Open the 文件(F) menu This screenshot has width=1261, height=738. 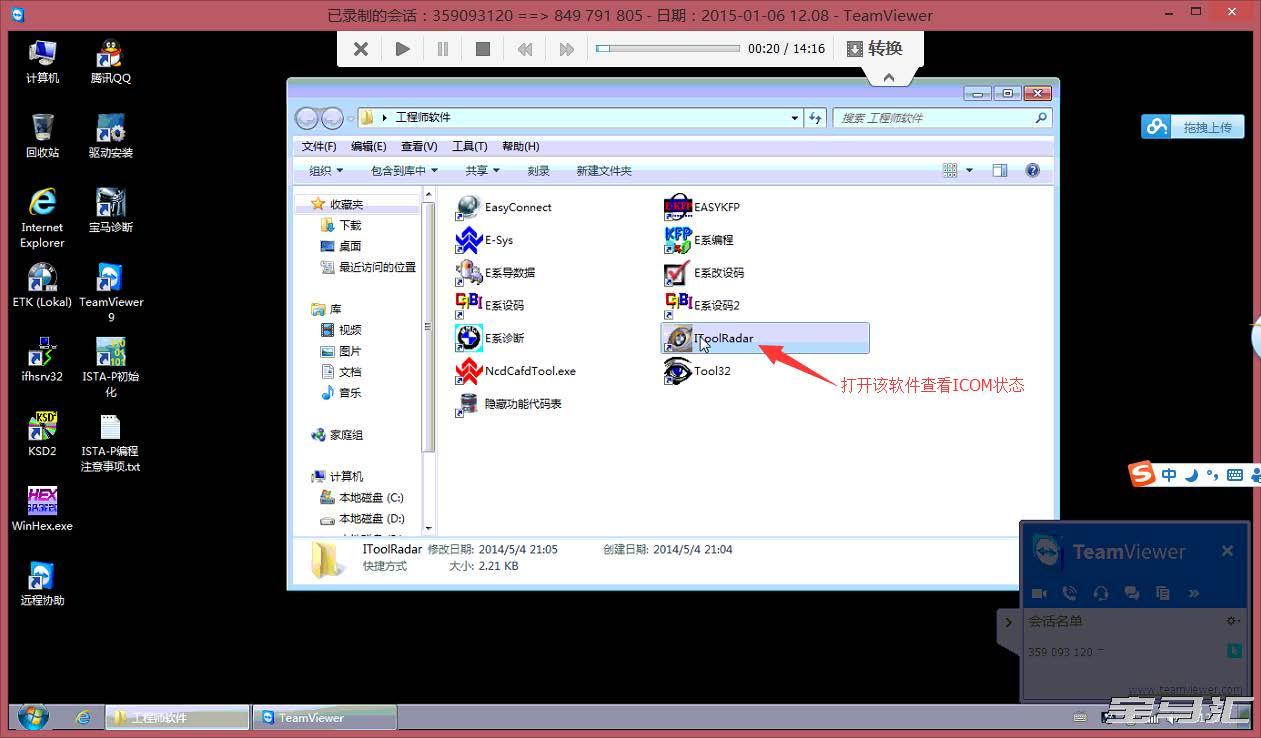pos(319,146)
